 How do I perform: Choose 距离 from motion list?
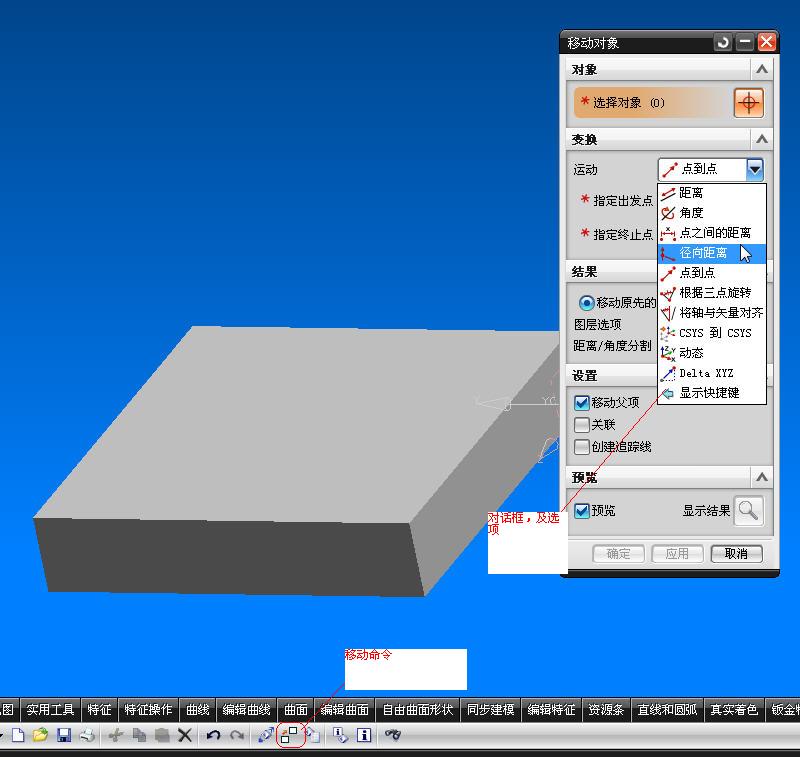tap(712, 193)
